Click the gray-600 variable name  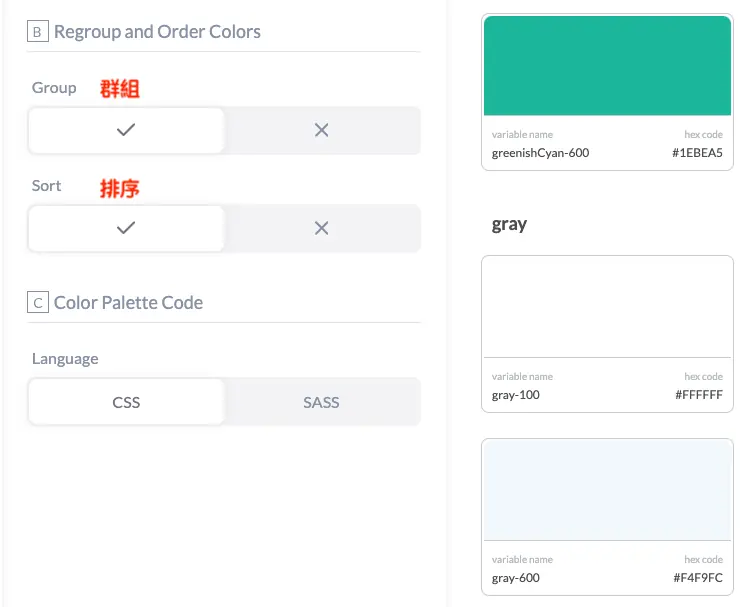515,578
